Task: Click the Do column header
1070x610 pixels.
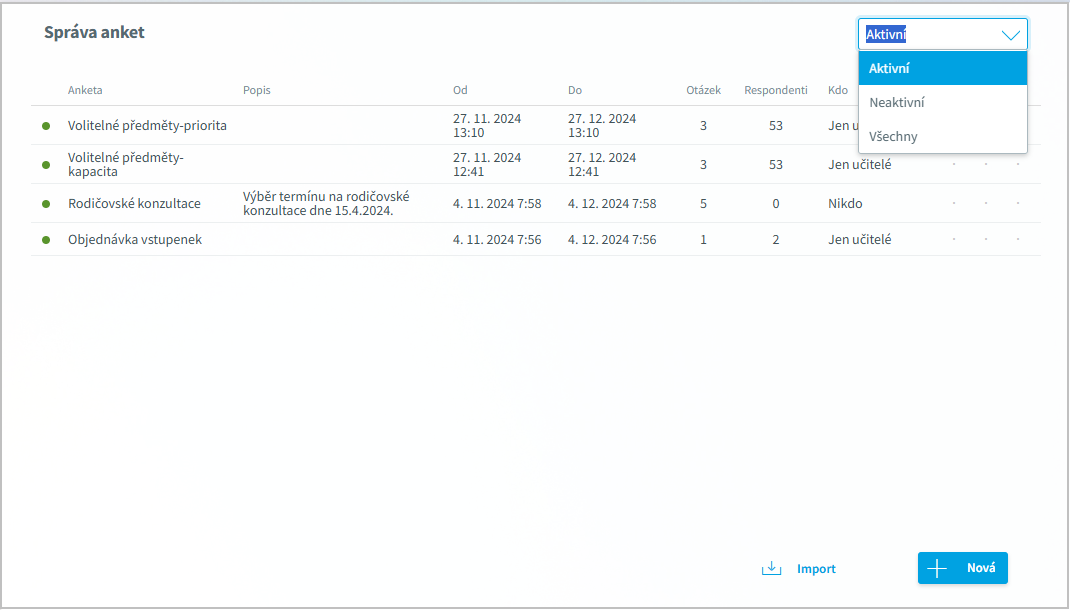Action: pyautogui.click(x=575, y=90)
